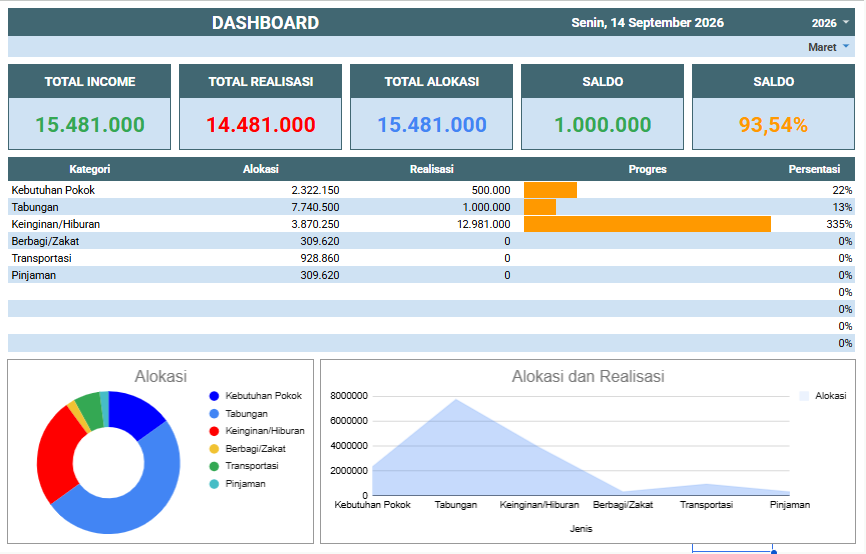866x554 pixels.
Task: Click the teal Pinjaman legend dot
Action: (x=214, y=484)
